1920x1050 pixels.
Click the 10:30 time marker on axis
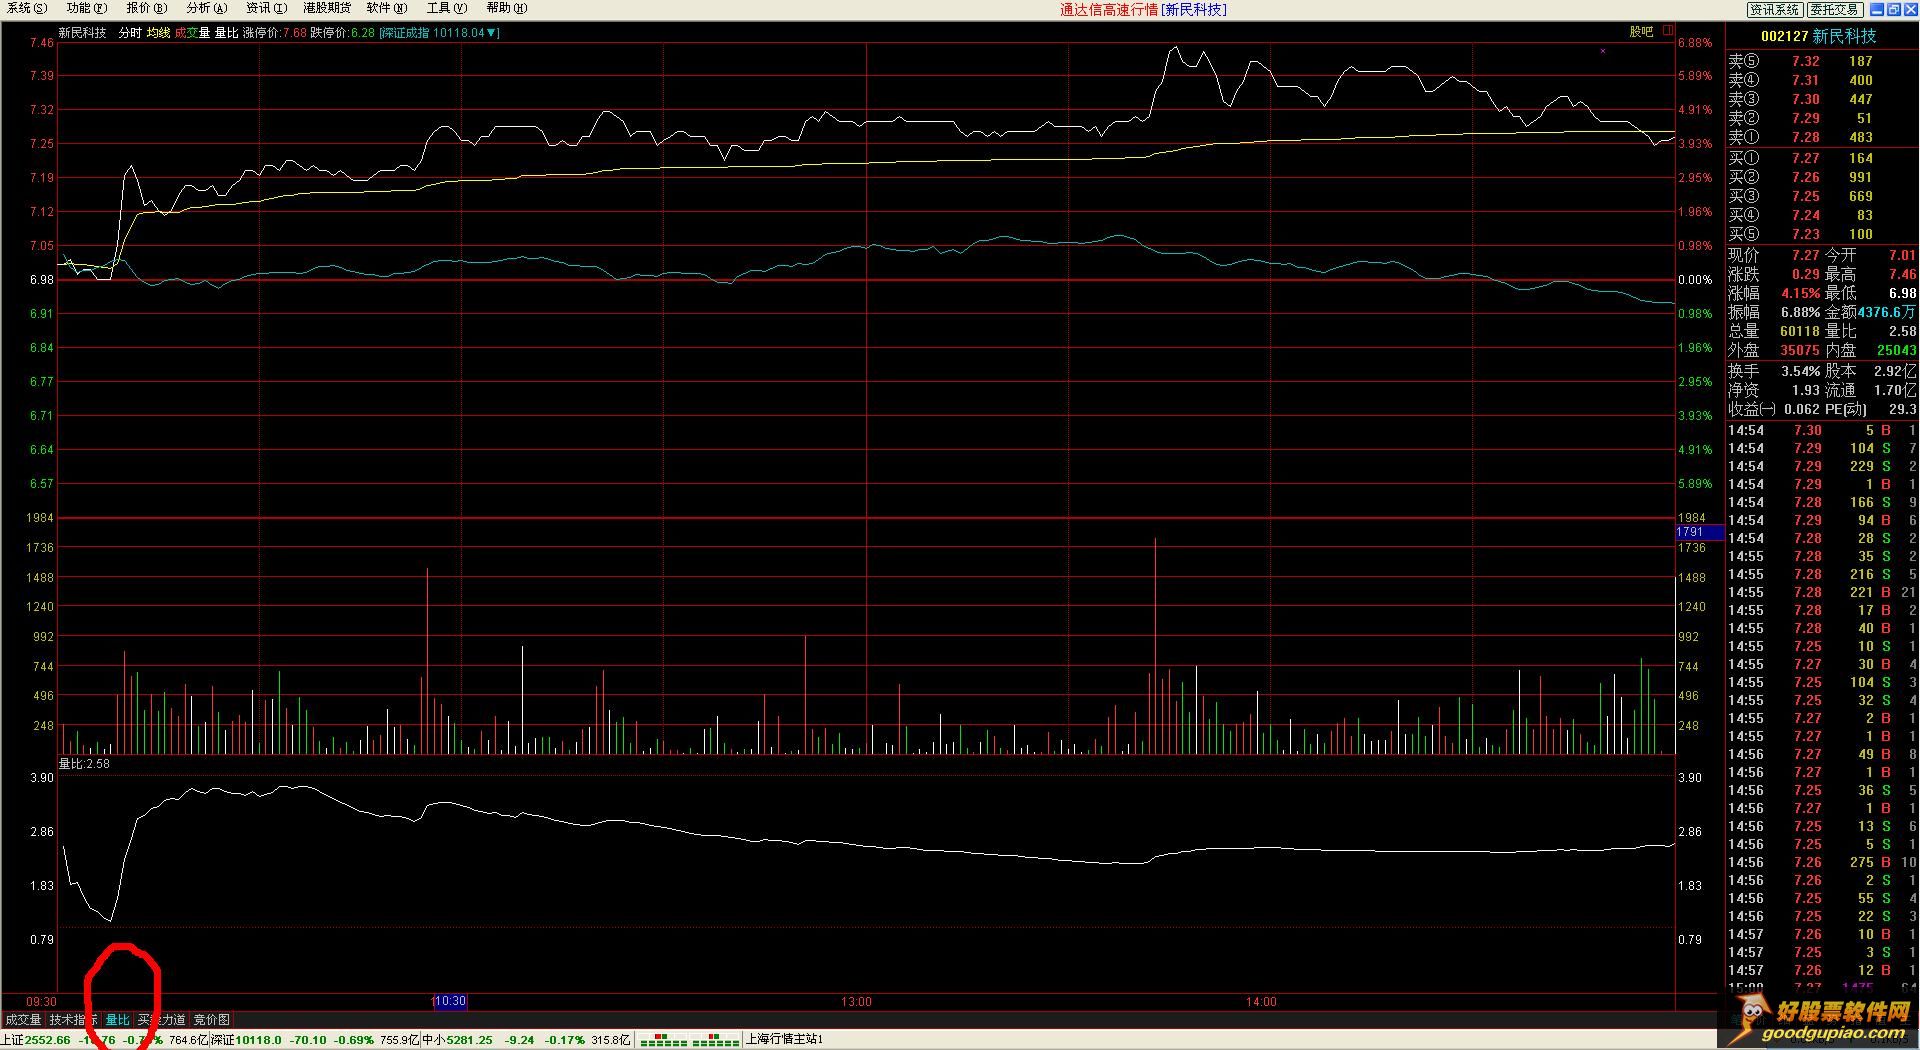449,1001
